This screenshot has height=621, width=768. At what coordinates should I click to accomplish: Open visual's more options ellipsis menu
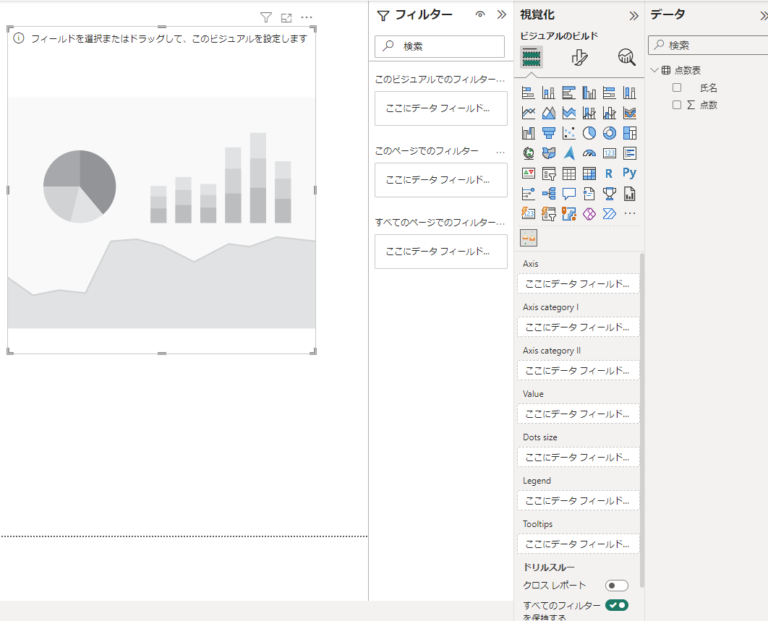coord(306,17)
